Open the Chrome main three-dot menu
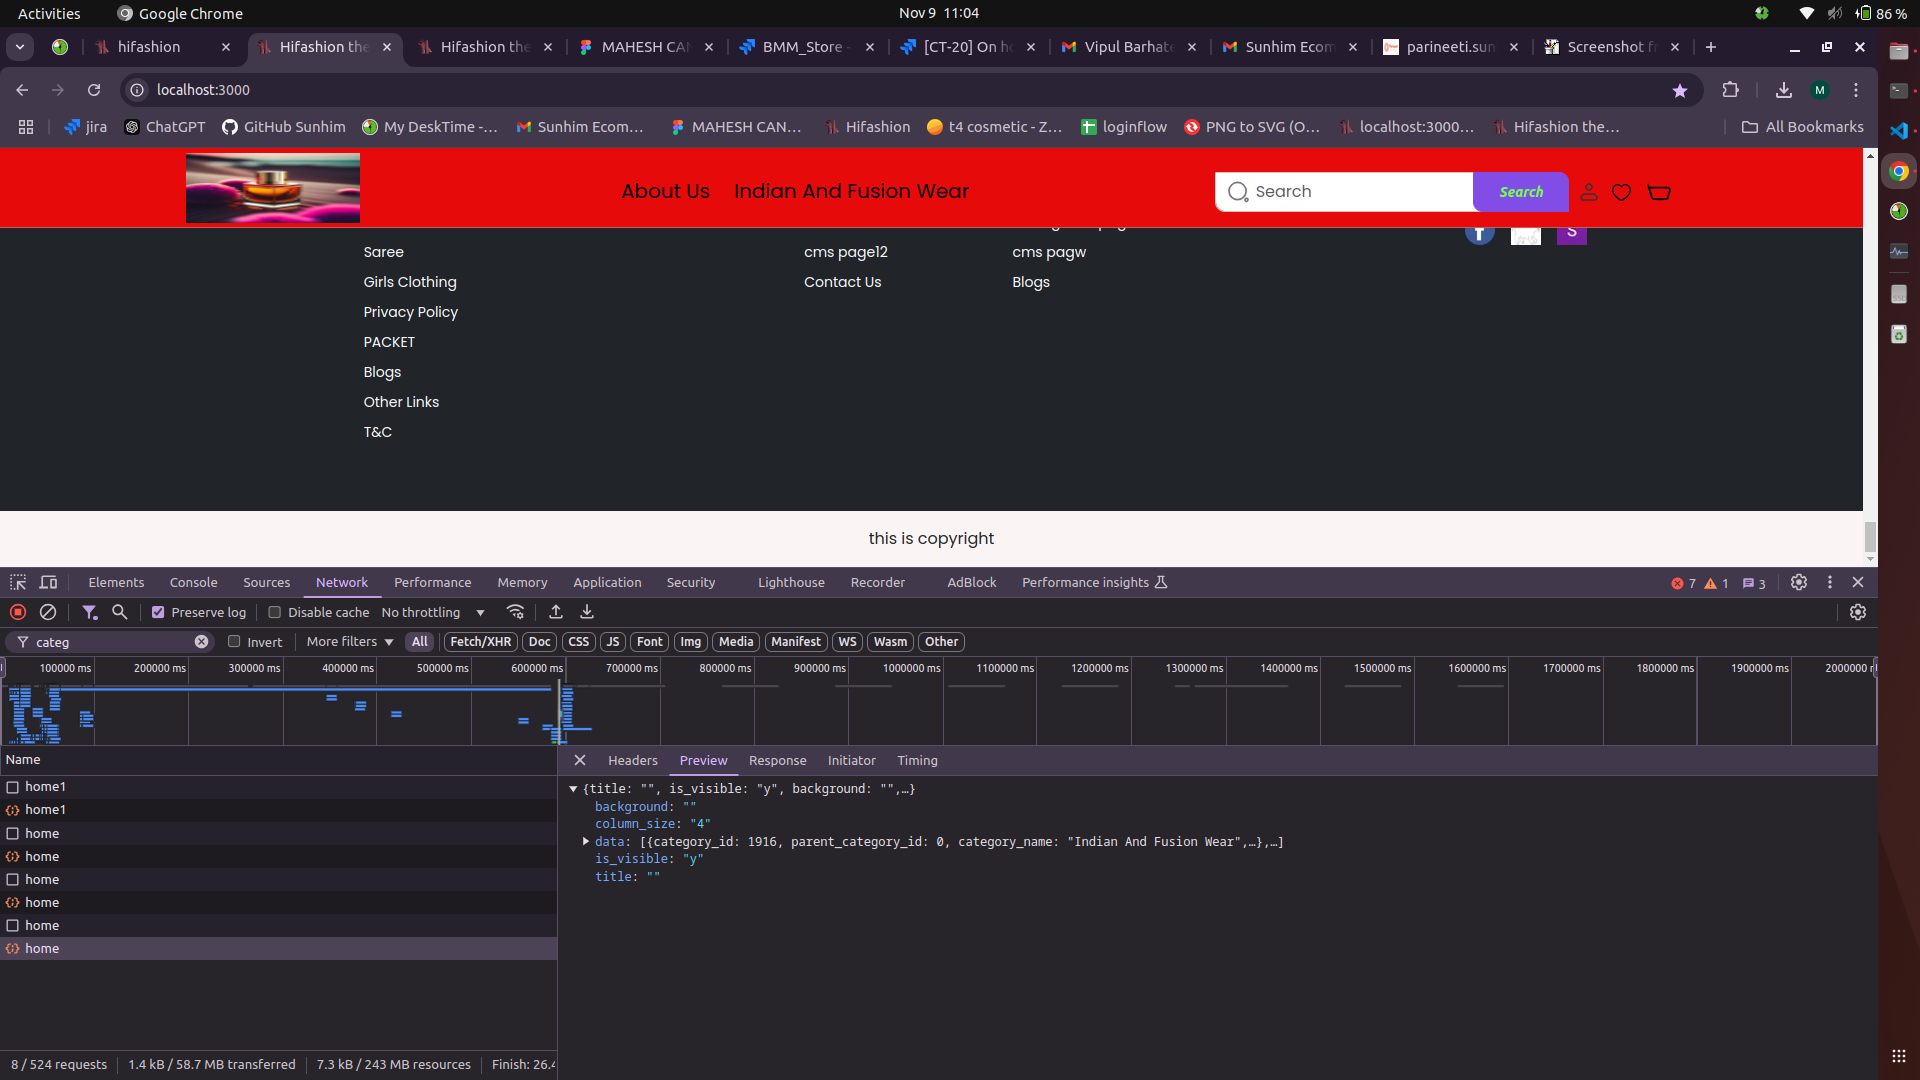The height and width of the screenshot is (1080, 1920). click(1856, 90)
